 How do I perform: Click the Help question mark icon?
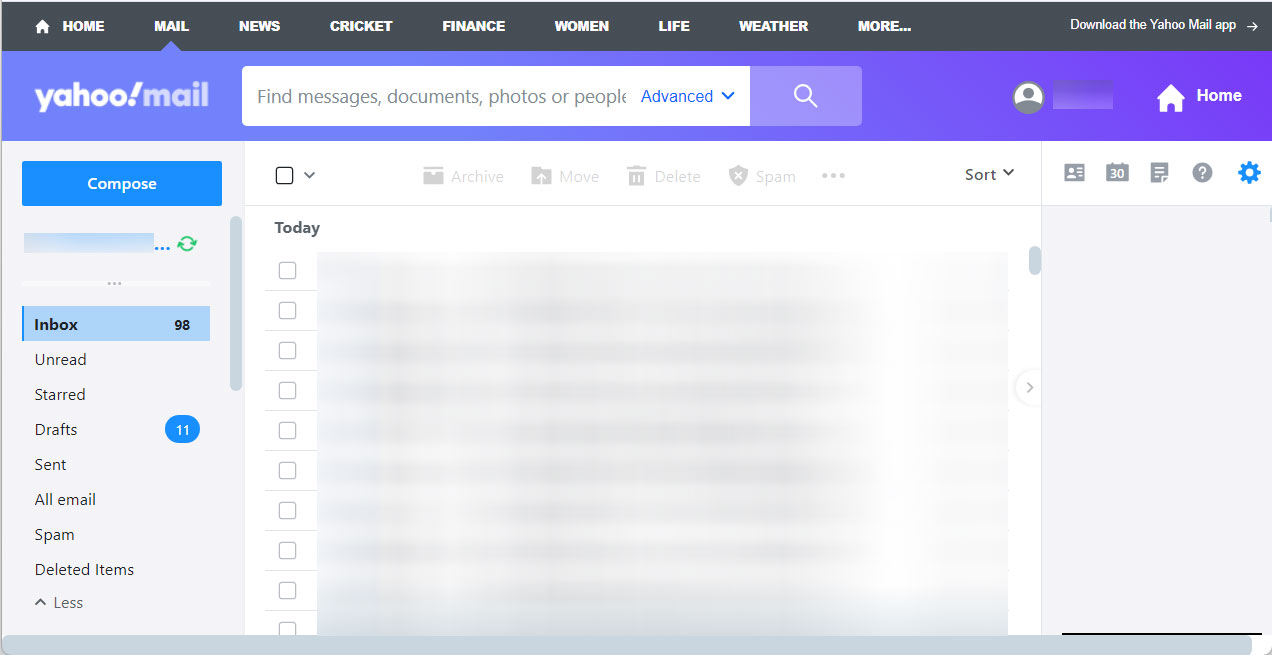(x=1202, y=172)
